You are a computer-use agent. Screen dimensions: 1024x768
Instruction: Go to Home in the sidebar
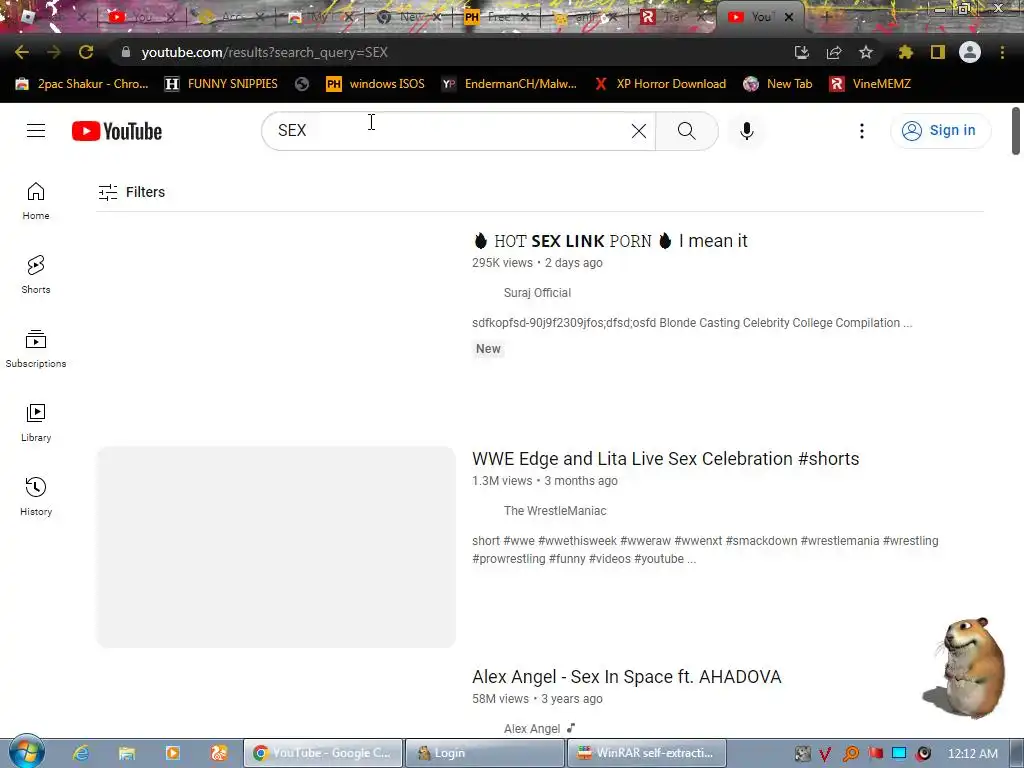(36, 200)
